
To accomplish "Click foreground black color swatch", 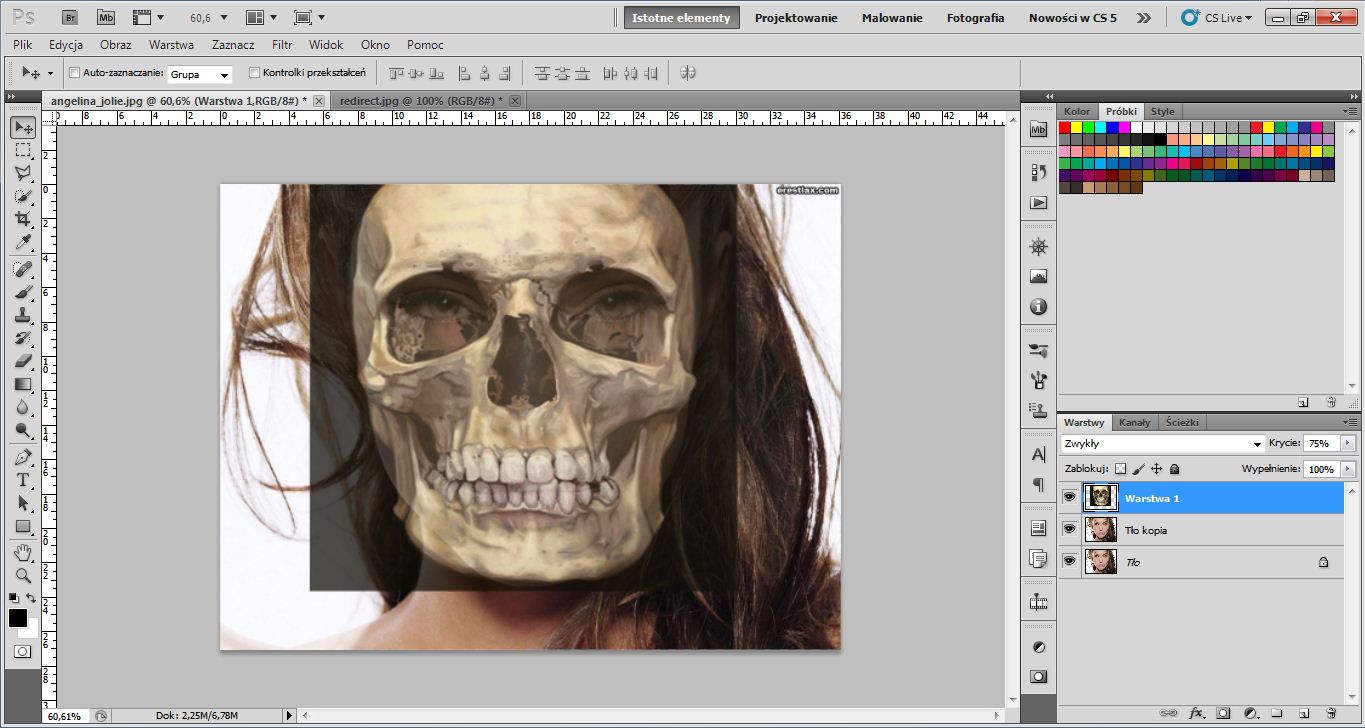I will pos(18,618).
